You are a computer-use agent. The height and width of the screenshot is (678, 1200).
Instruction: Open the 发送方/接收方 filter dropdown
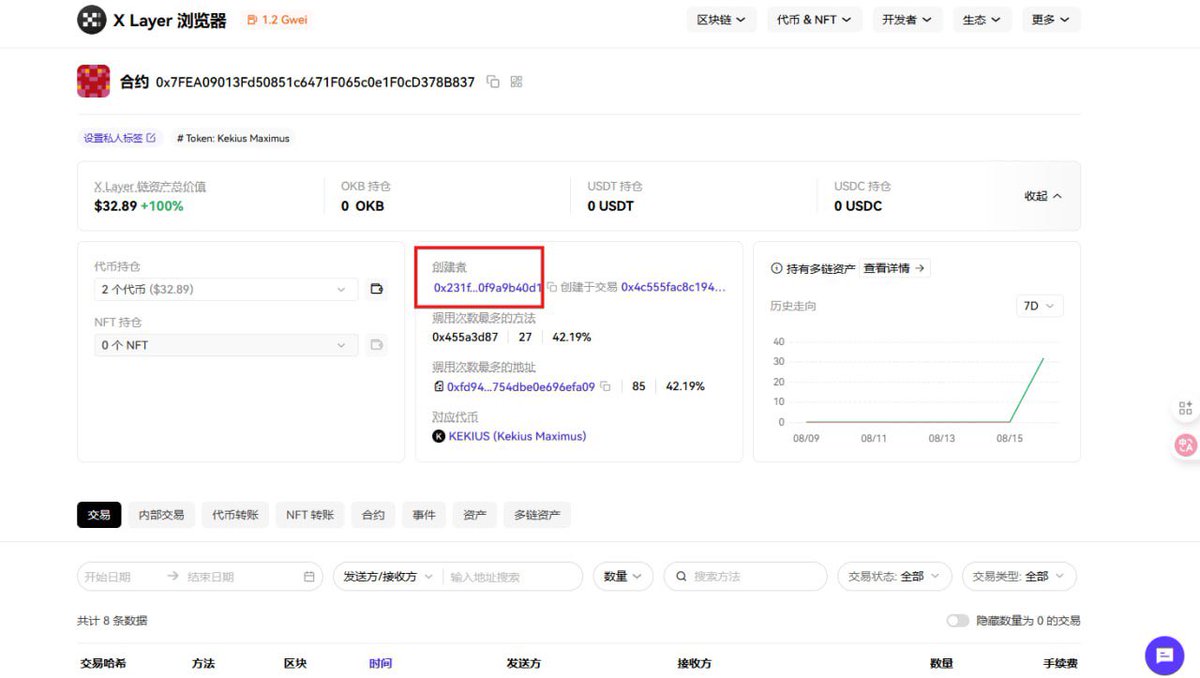(388, 577)
